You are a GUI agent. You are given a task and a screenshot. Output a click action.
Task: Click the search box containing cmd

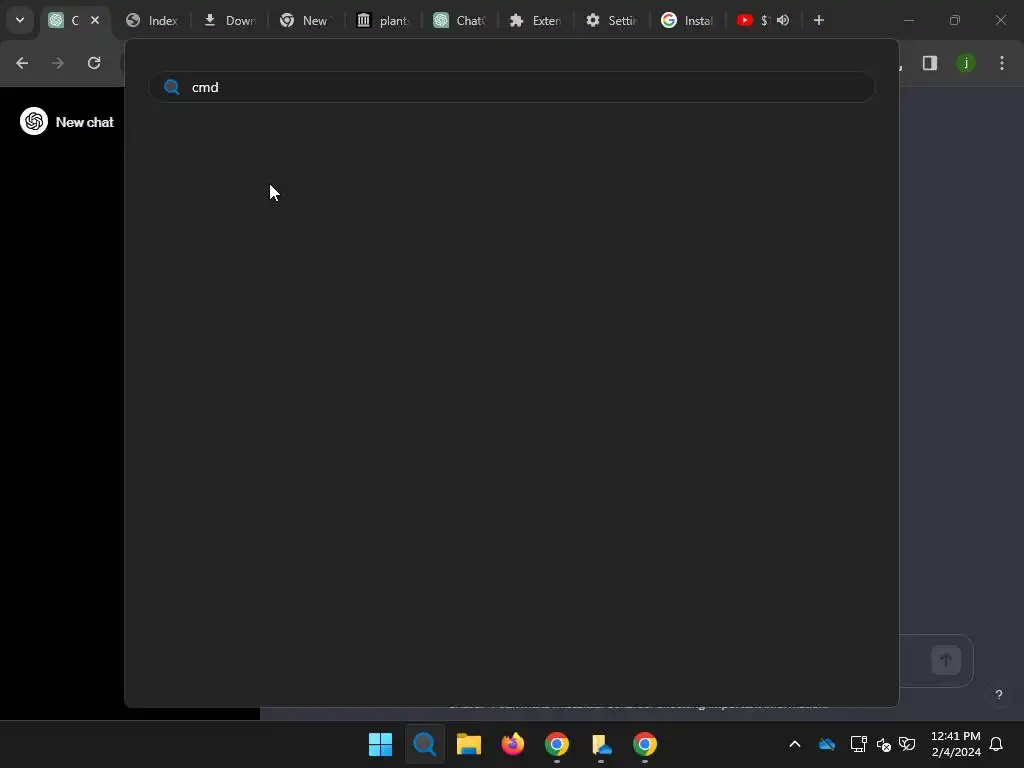511,87
